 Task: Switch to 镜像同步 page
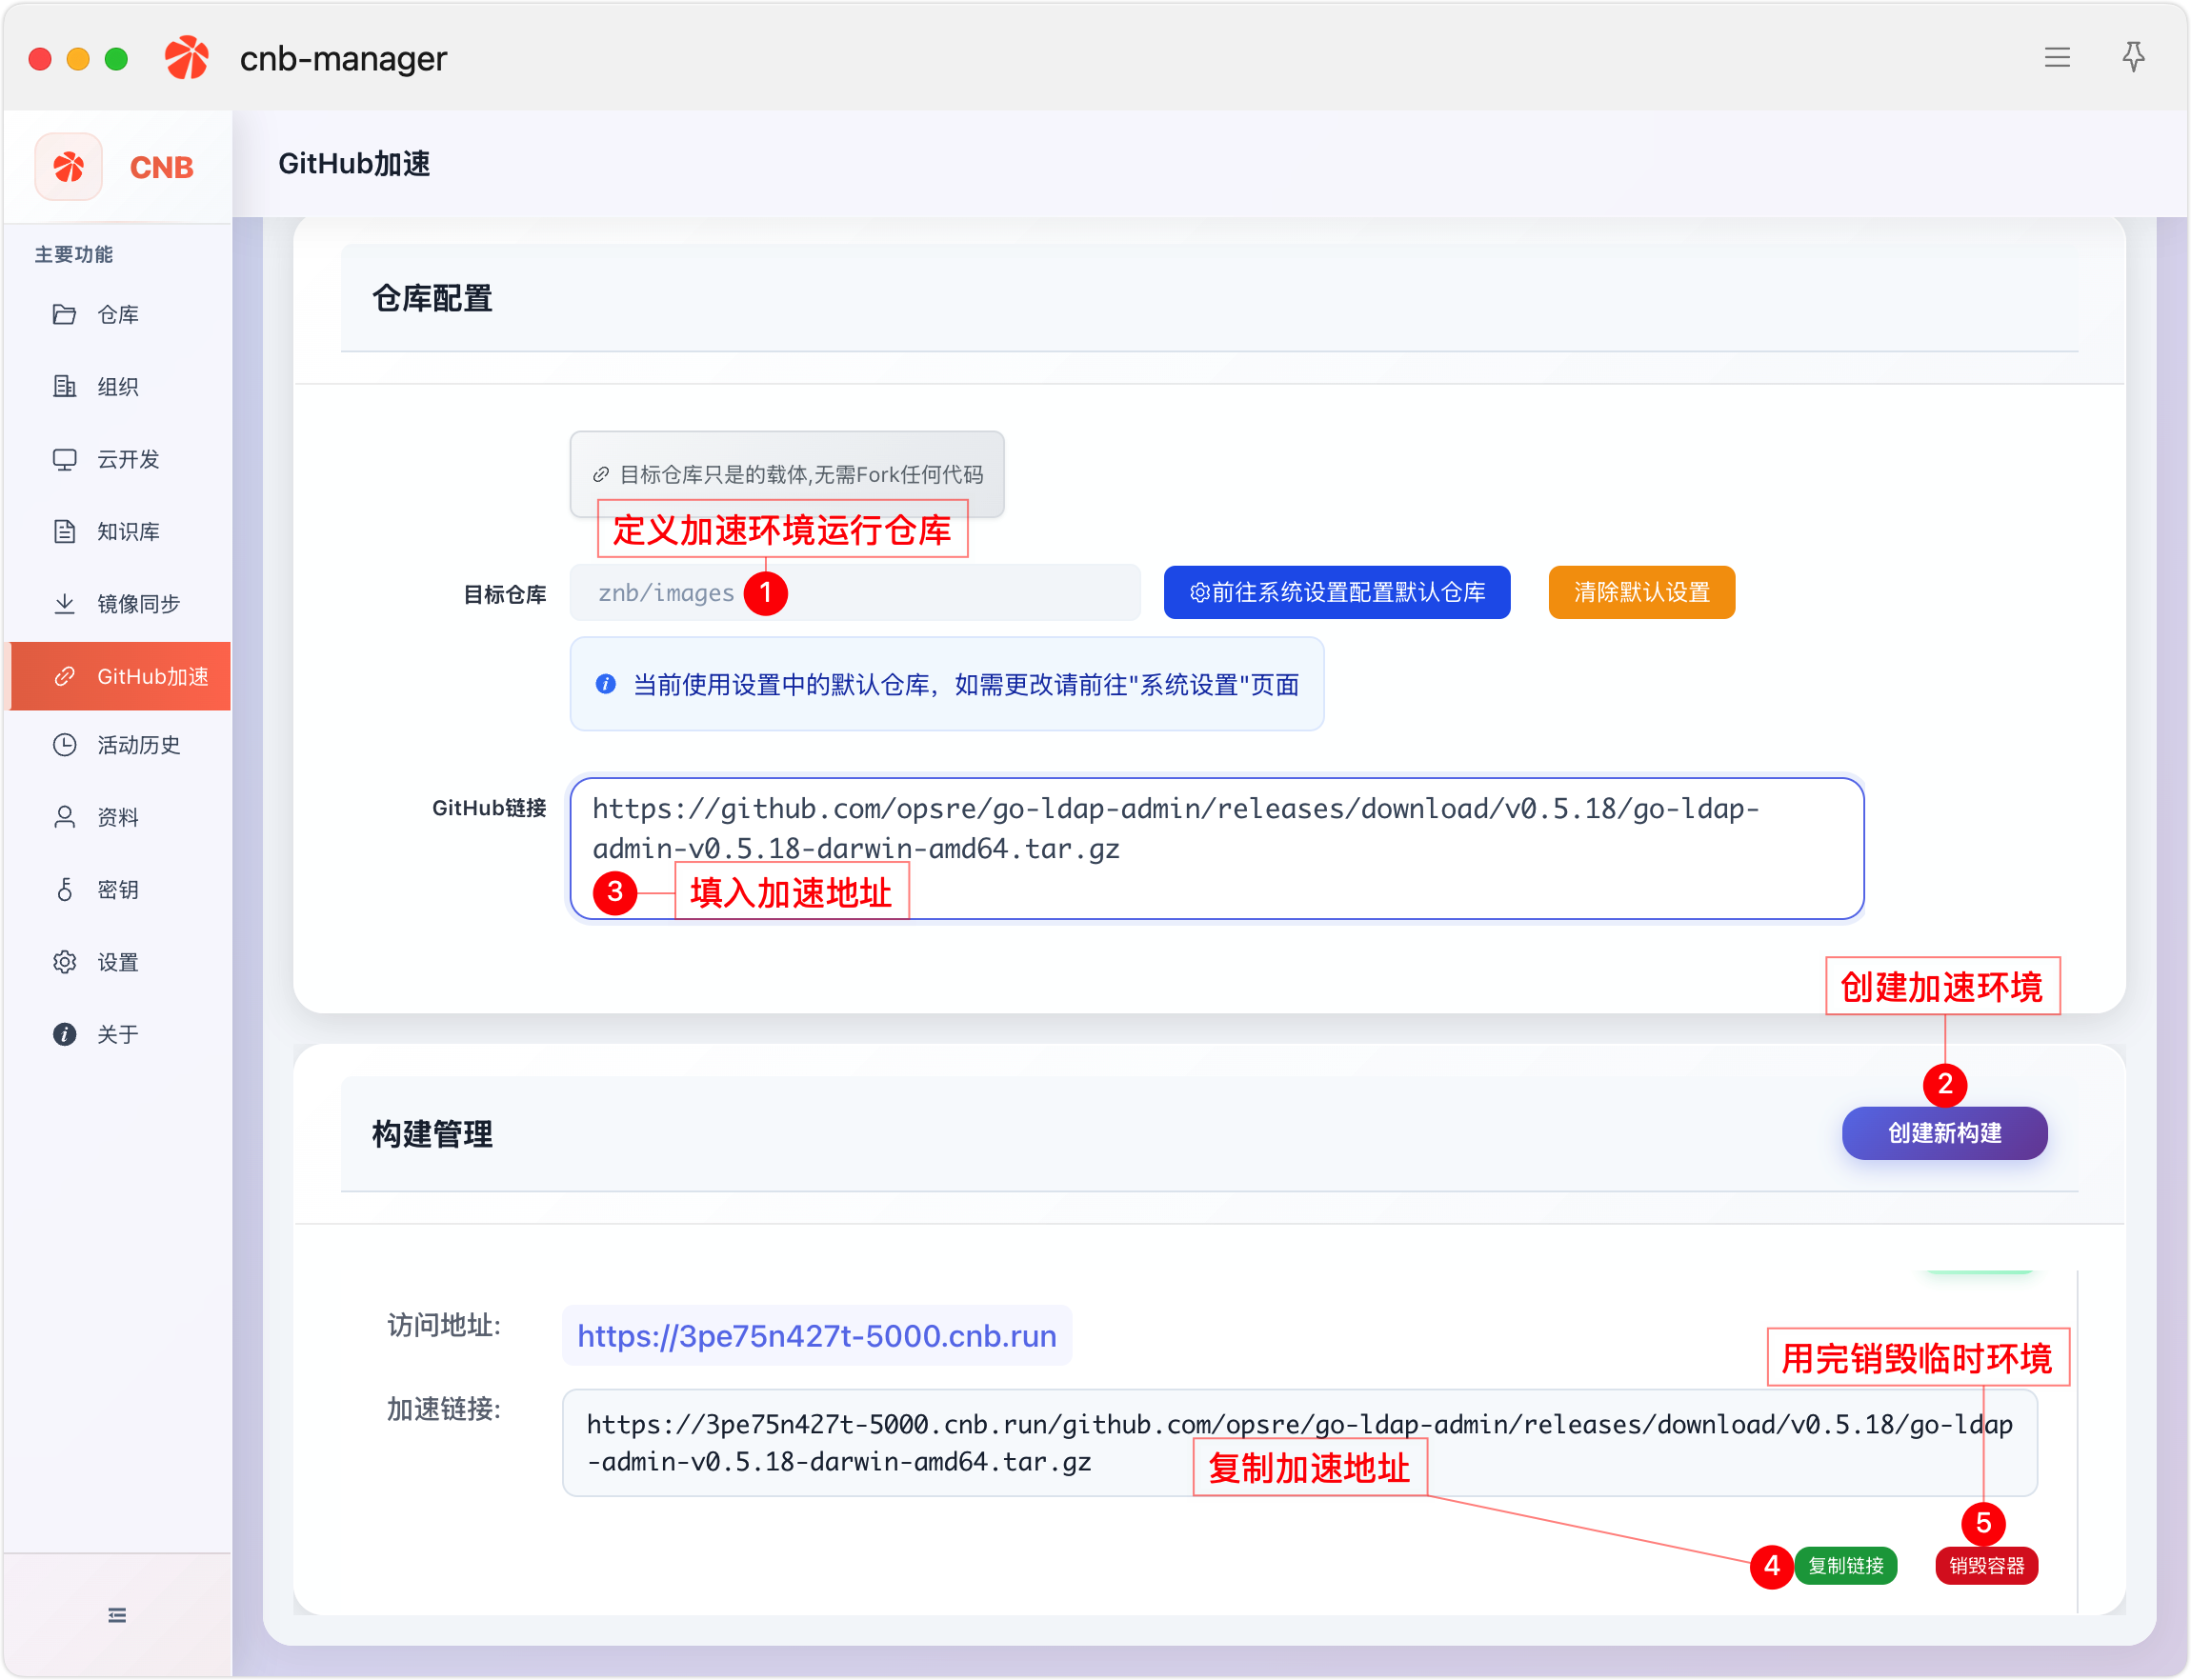point(120,604)
